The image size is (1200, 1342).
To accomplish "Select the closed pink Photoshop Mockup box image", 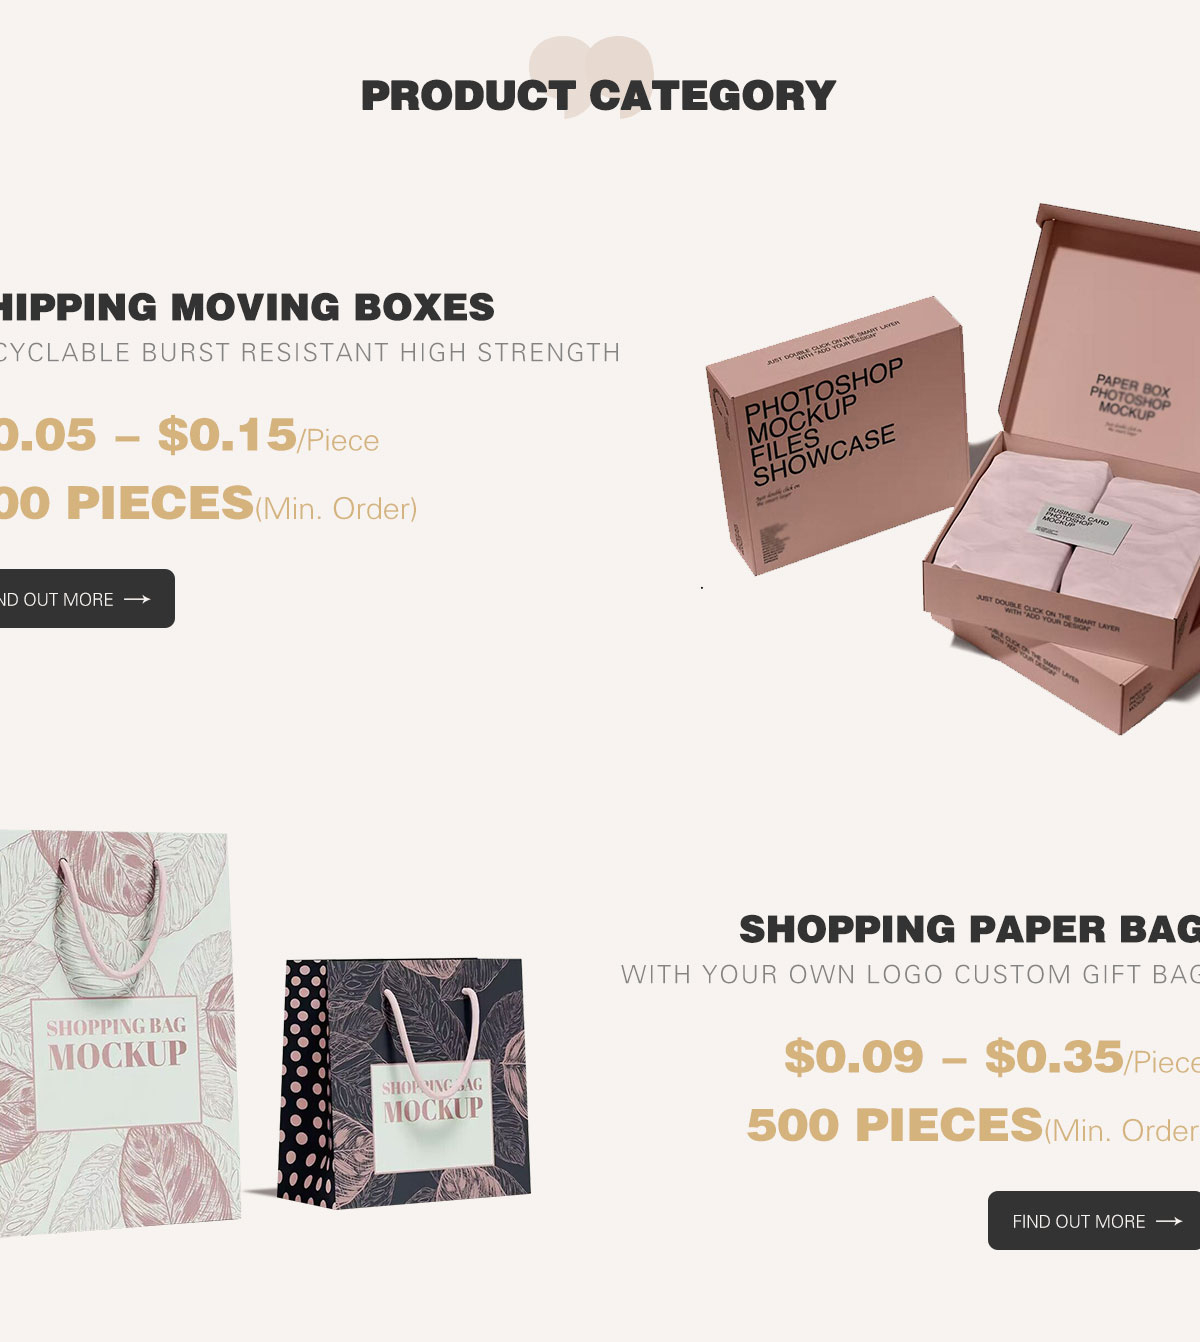I will point(836,436).
